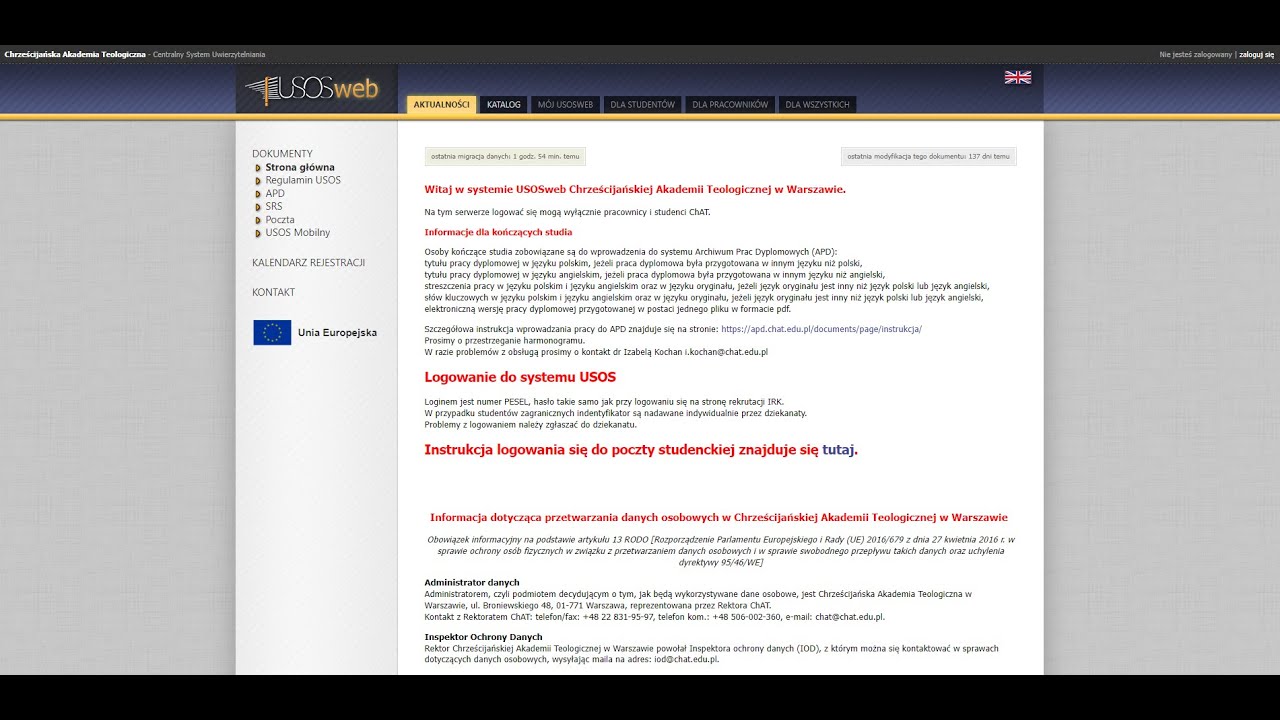1280x720 pixels.
Task: Click the 'tutaj' student mail instruction link
Action: (x=839, y=450)
